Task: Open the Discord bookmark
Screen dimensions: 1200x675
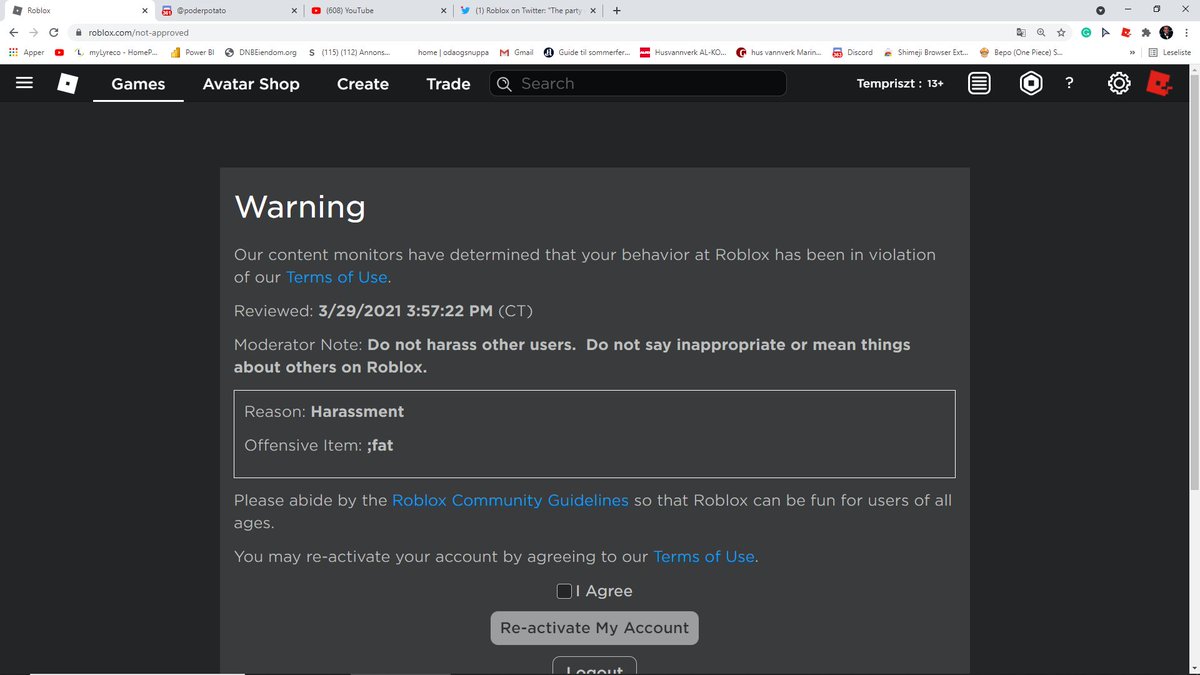Action: point(852,52)
